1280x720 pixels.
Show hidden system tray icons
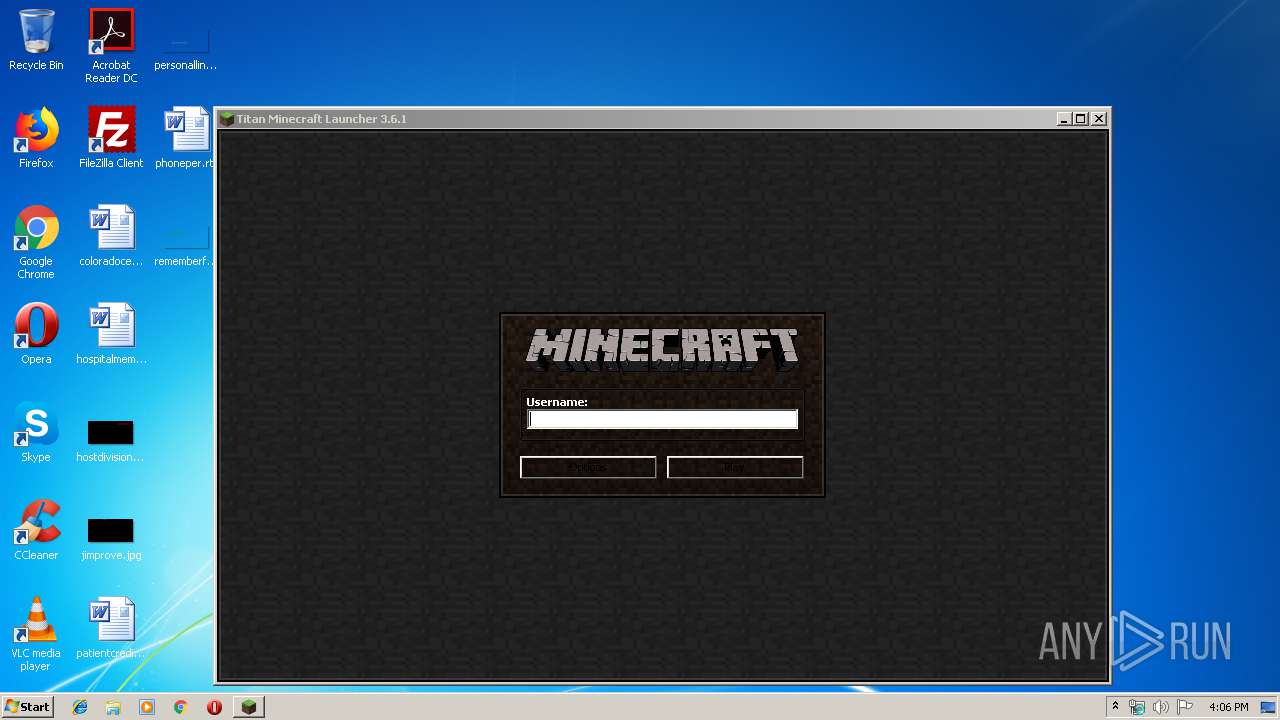tap(1115, 707)
